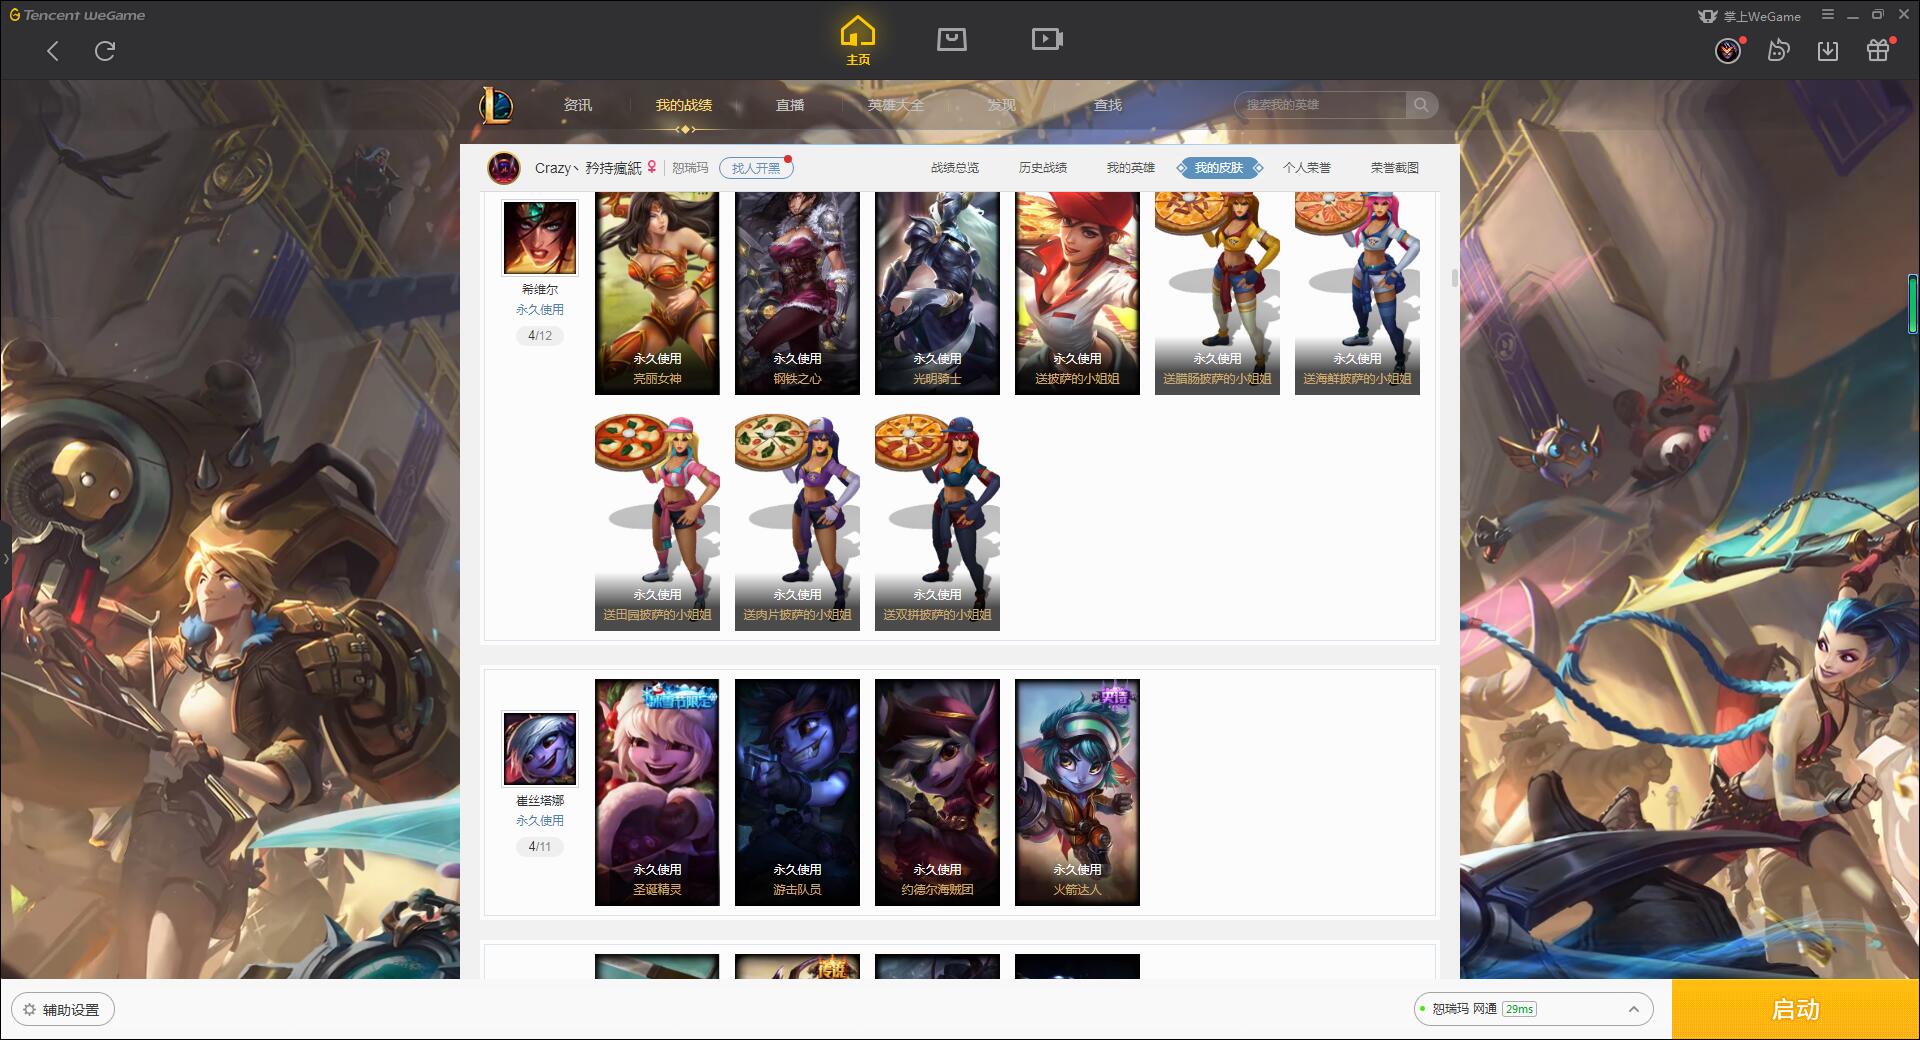Go back with the left arrow icon
Screen dimensions: 1920x1040
pos(53,51)
